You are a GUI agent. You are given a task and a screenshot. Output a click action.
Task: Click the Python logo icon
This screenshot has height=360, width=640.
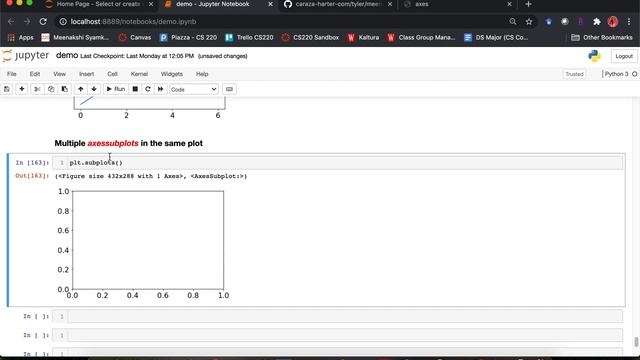(x=594, y=56)
